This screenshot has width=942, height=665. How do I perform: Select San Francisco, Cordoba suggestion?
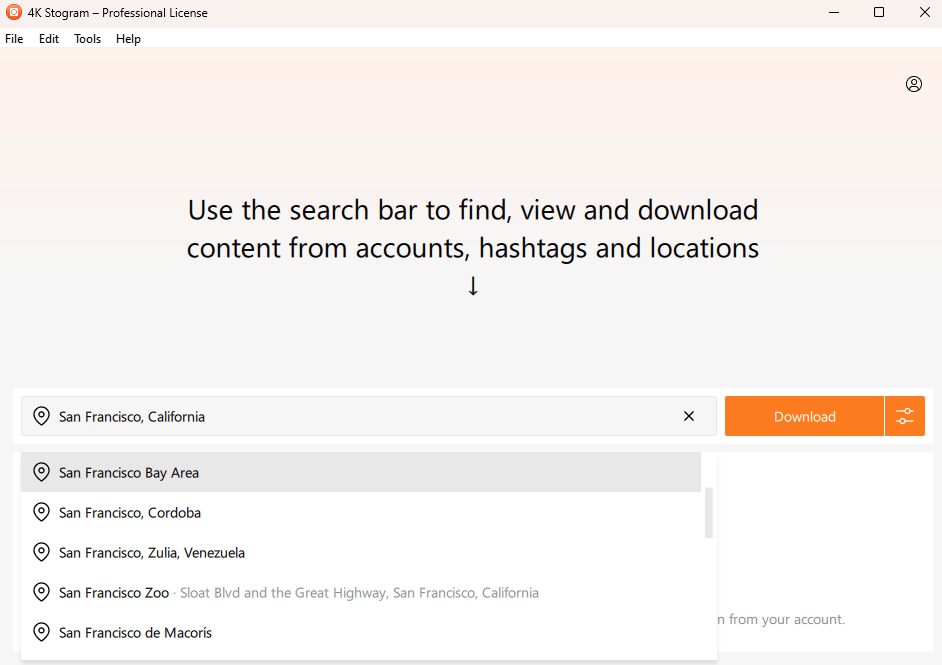pos(360,512)
